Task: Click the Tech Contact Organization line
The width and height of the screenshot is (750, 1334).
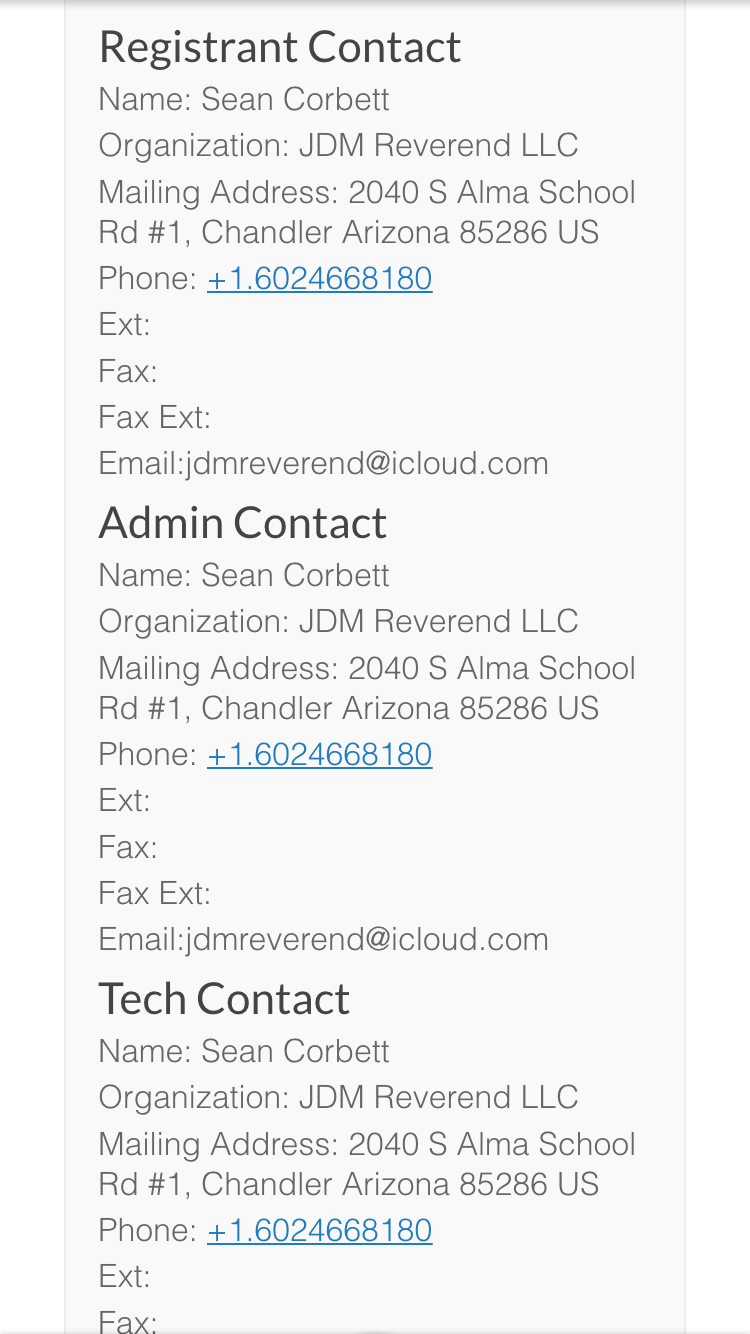Action: point(338,1097)
